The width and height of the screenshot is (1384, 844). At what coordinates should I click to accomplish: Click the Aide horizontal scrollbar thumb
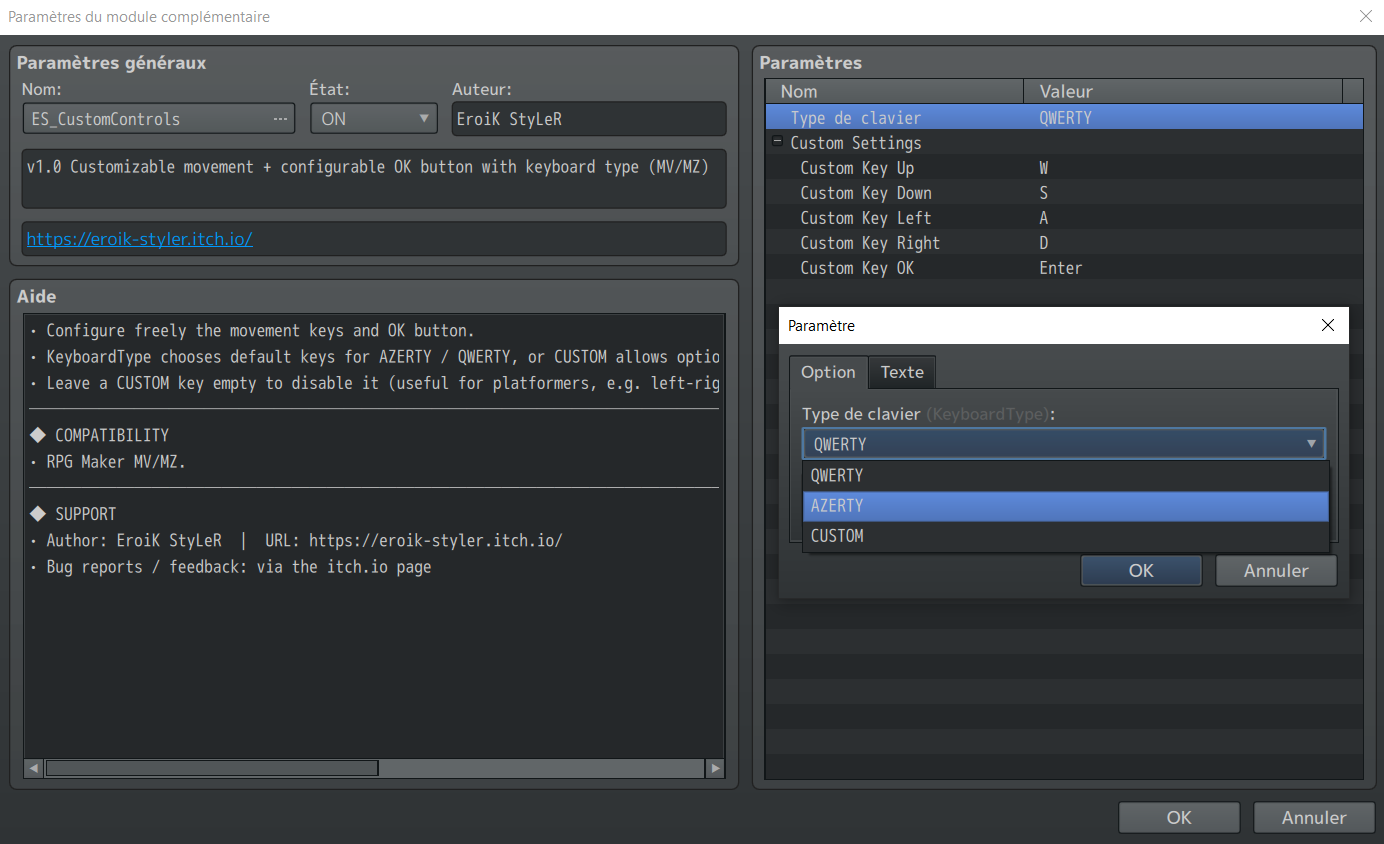[x=212, y=768]
